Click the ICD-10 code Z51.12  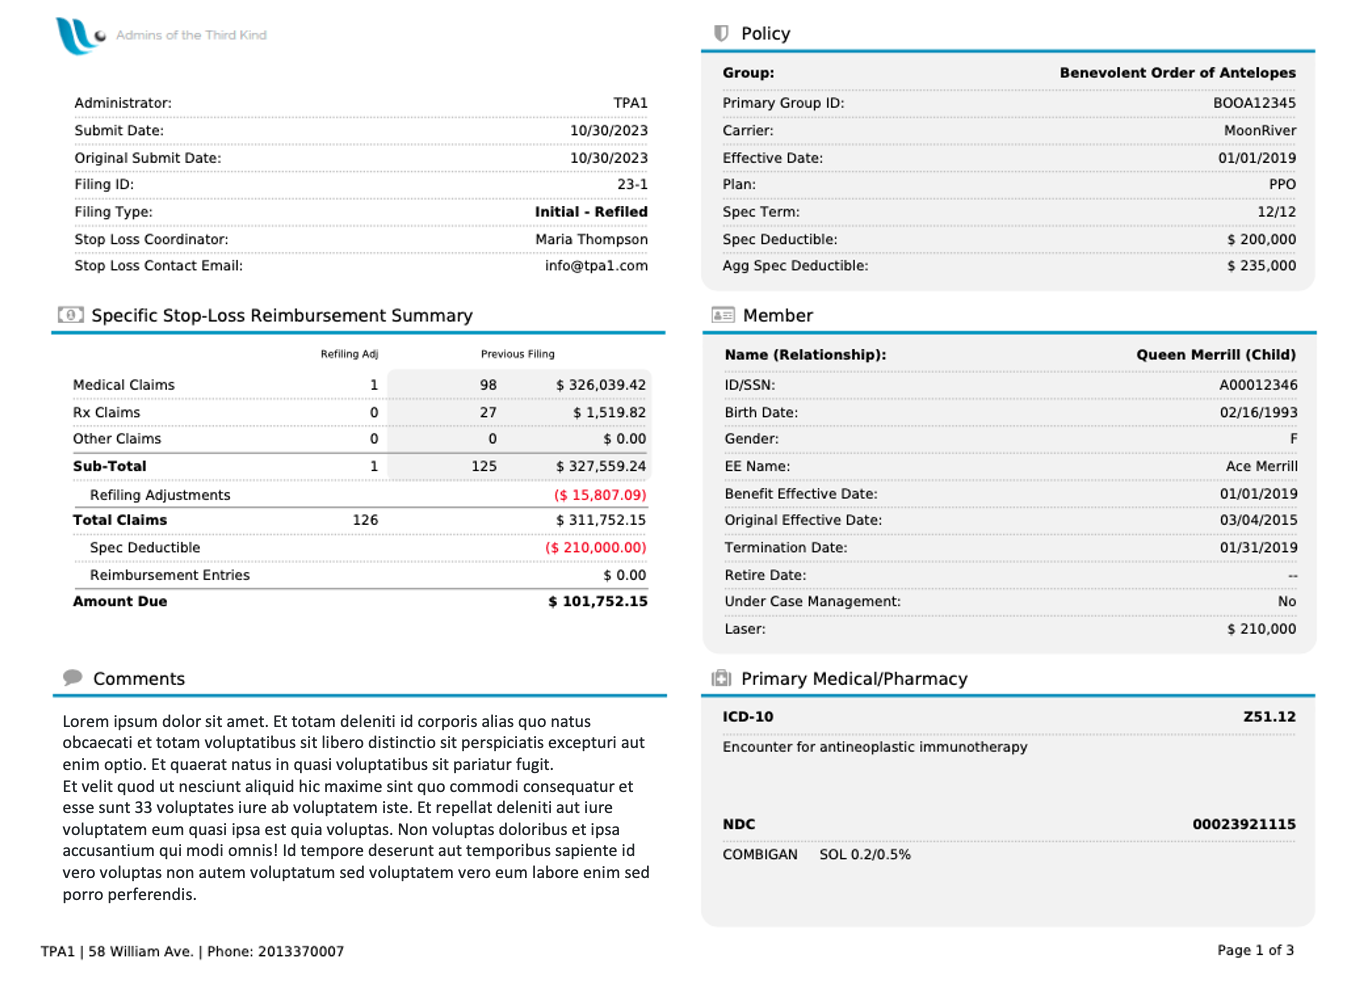(x=1269, y=717)
